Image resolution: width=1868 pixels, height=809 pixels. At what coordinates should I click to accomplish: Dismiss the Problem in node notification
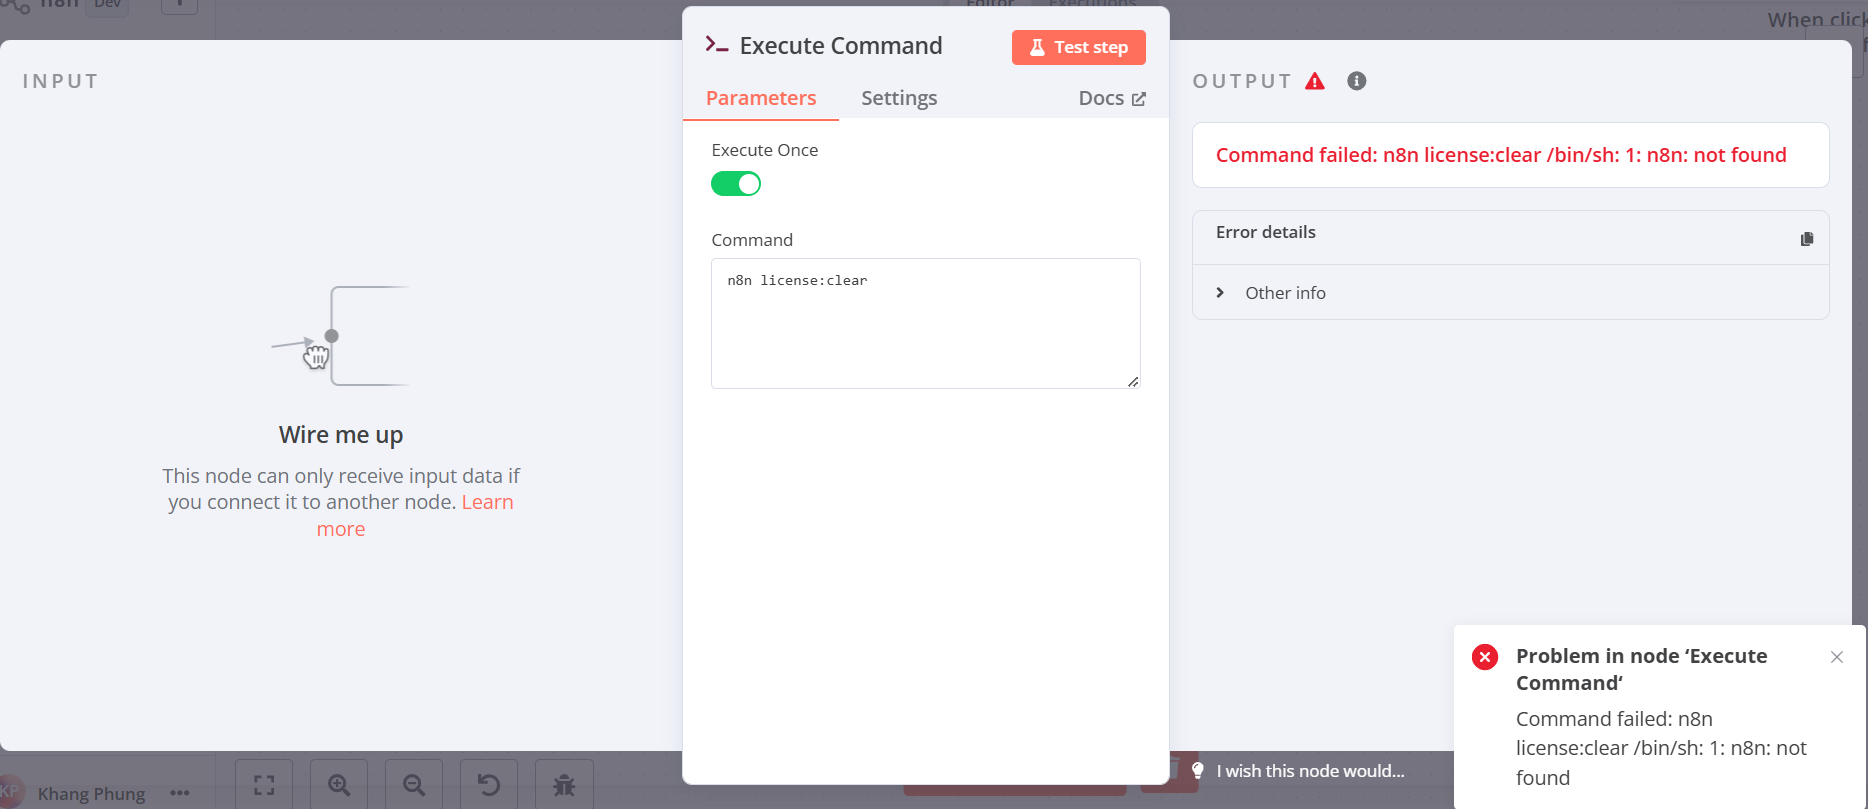click(x=1837, y=657)
